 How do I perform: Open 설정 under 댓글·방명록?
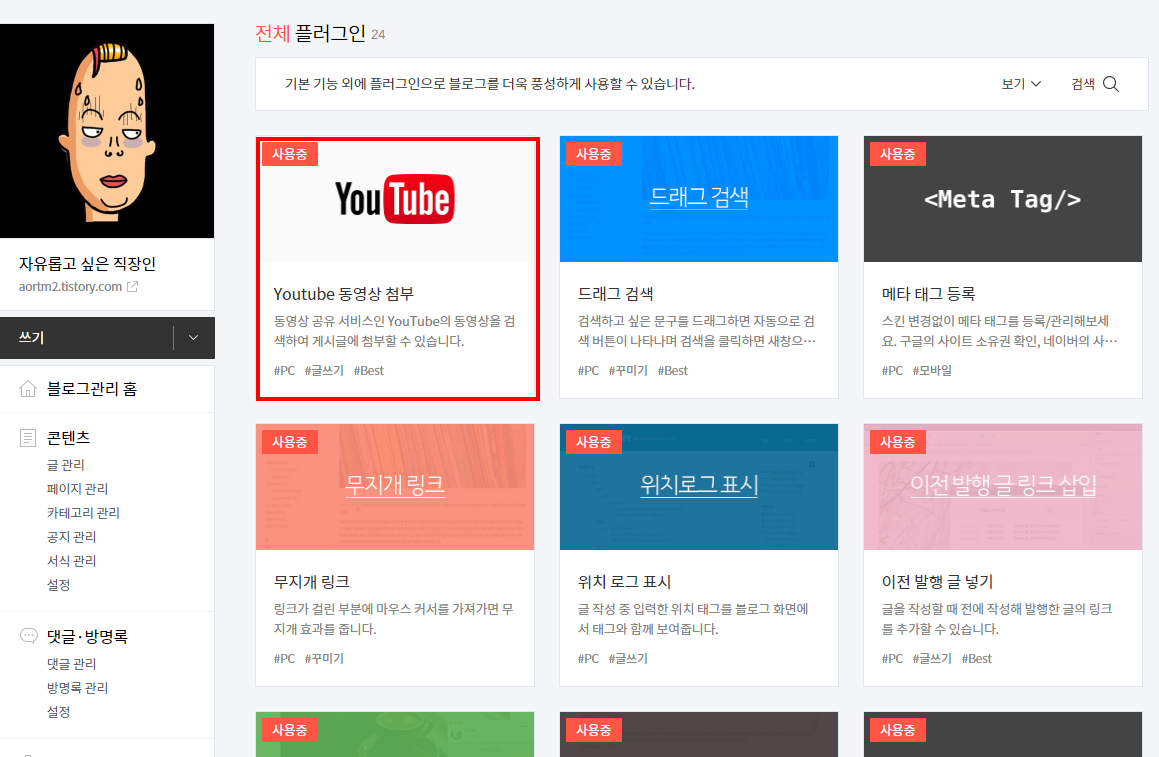click(58, 712)
